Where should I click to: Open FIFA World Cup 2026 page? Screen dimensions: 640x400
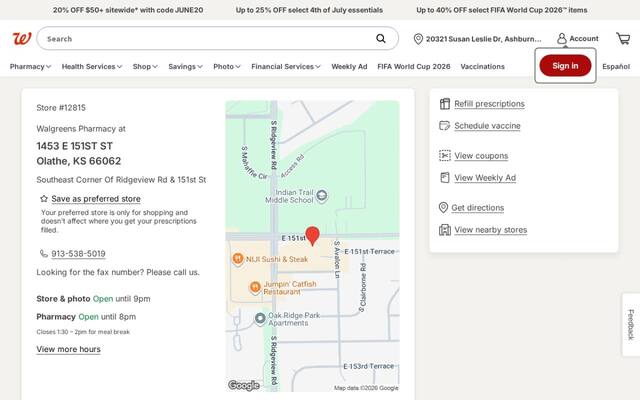click(413, 67)
